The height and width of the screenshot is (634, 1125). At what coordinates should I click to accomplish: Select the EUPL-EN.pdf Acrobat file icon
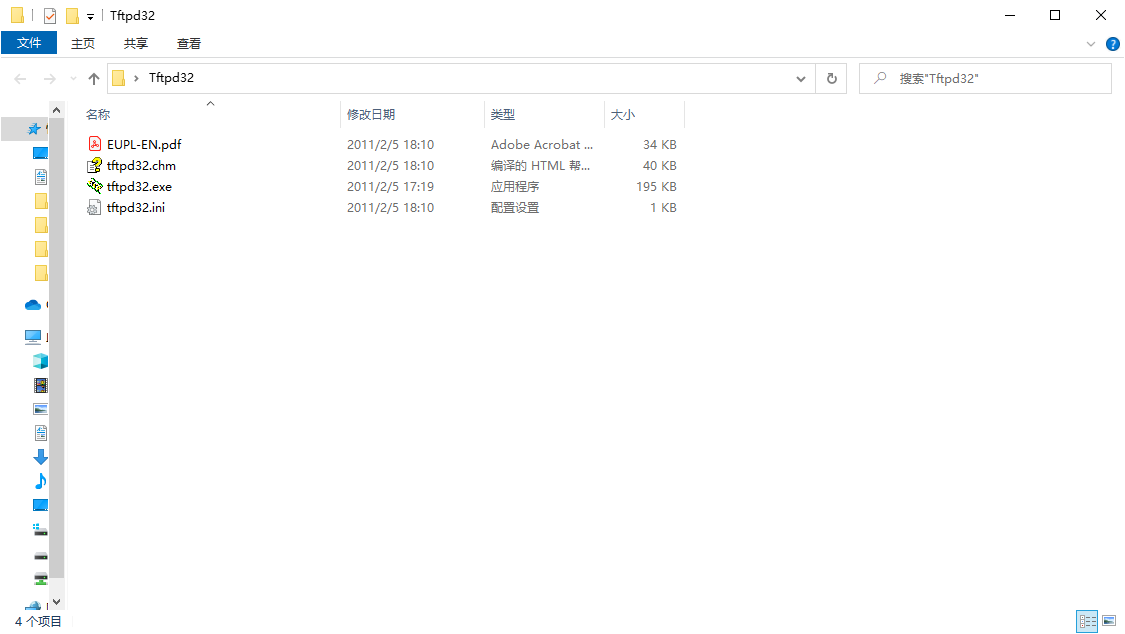pos(95,144)
